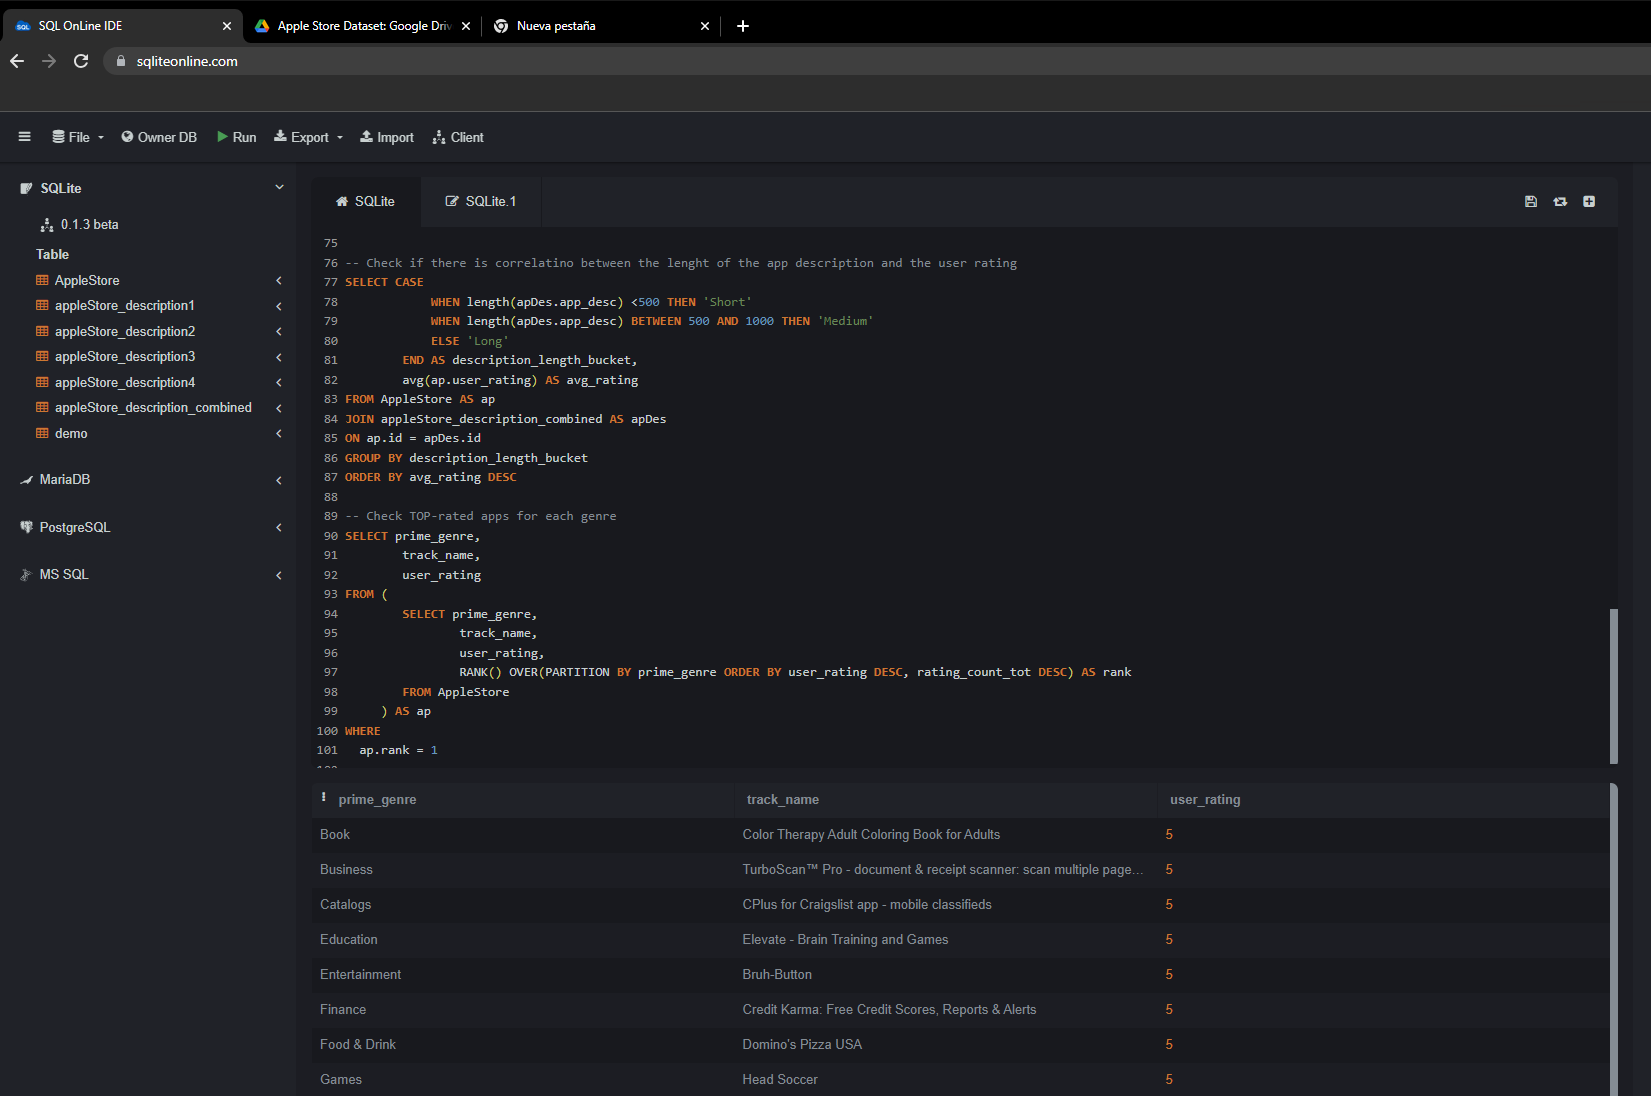Screen dimensions: 1651x1096
Task: Click the hamburger menu icon
Action: tap(24, 136)
